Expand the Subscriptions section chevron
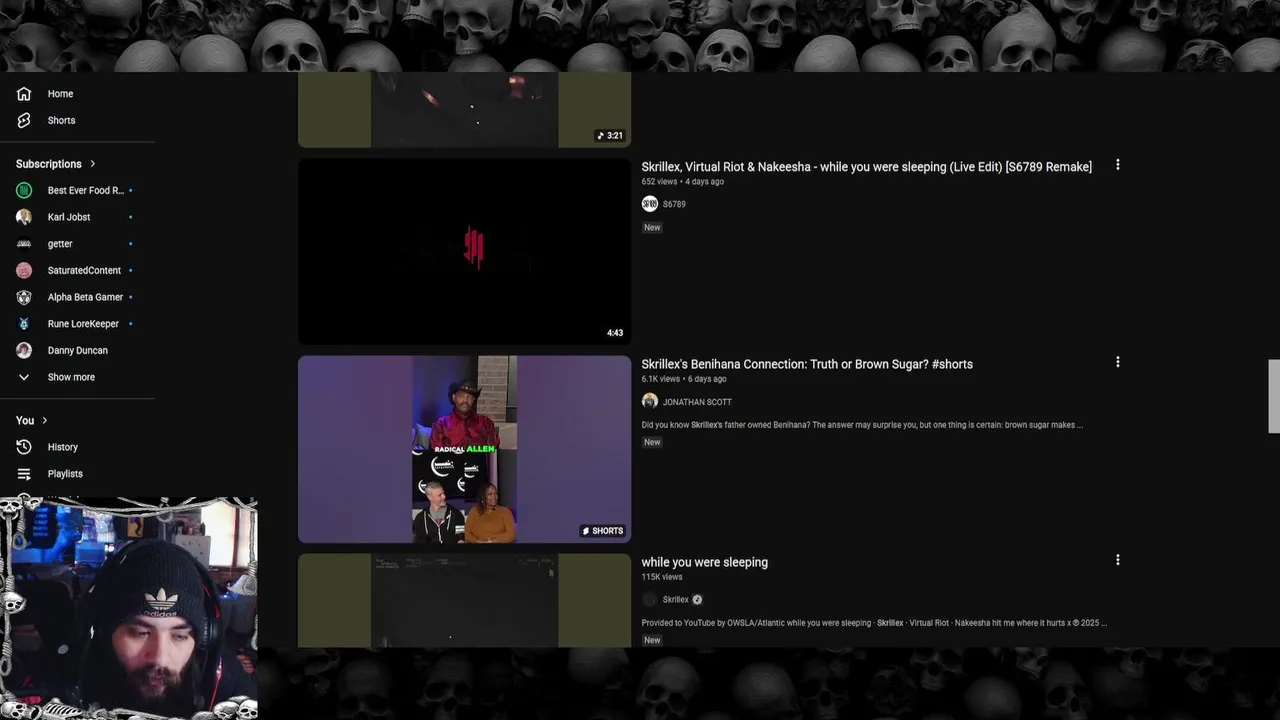Viewport: 1280px width, 720px height. point(93,164)
